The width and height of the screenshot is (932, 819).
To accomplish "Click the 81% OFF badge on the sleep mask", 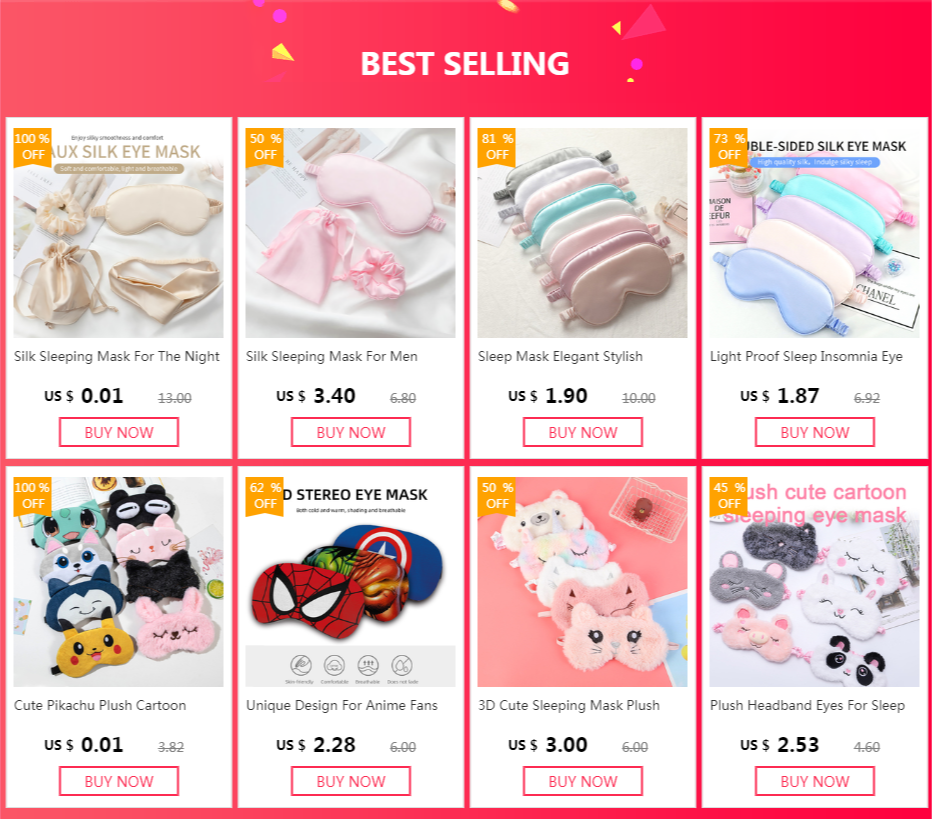I will 497,147.
